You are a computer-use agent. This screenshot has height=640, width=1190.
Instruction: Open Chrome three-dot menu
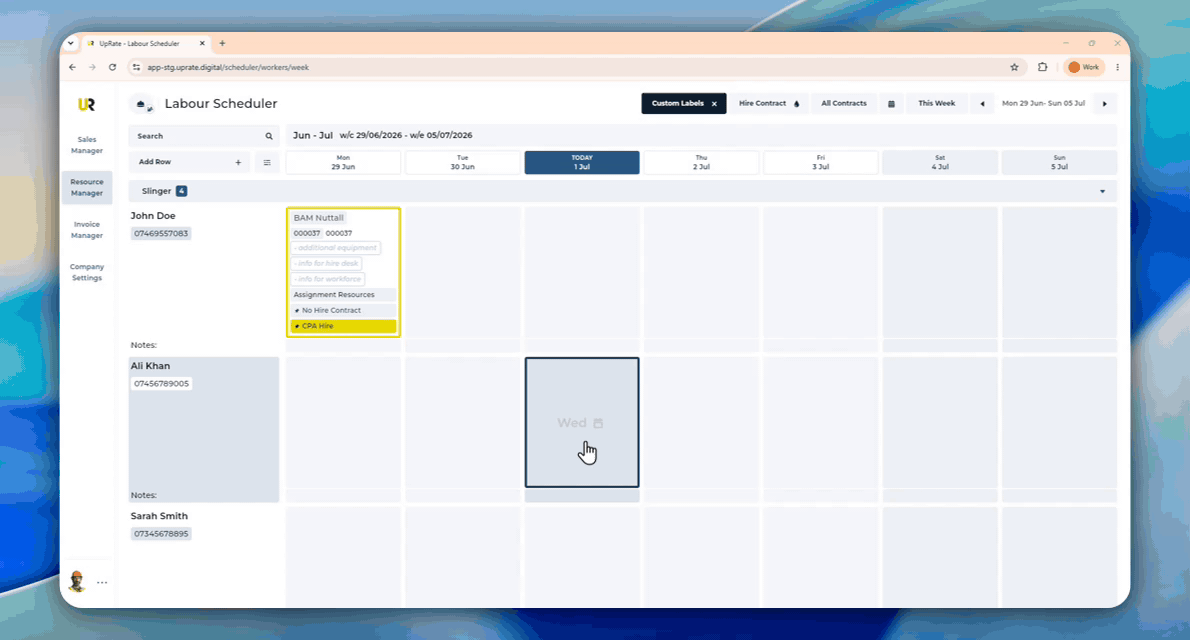(1117, 68)
